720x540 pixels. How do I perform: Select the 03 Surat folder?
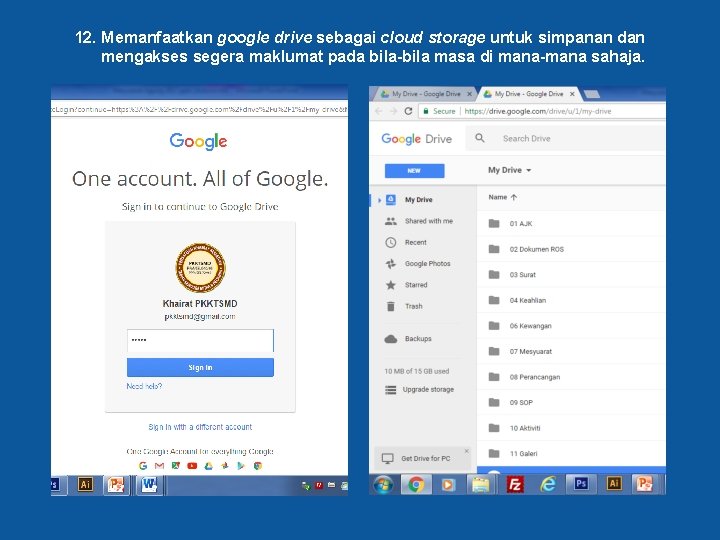pos(571,275)
